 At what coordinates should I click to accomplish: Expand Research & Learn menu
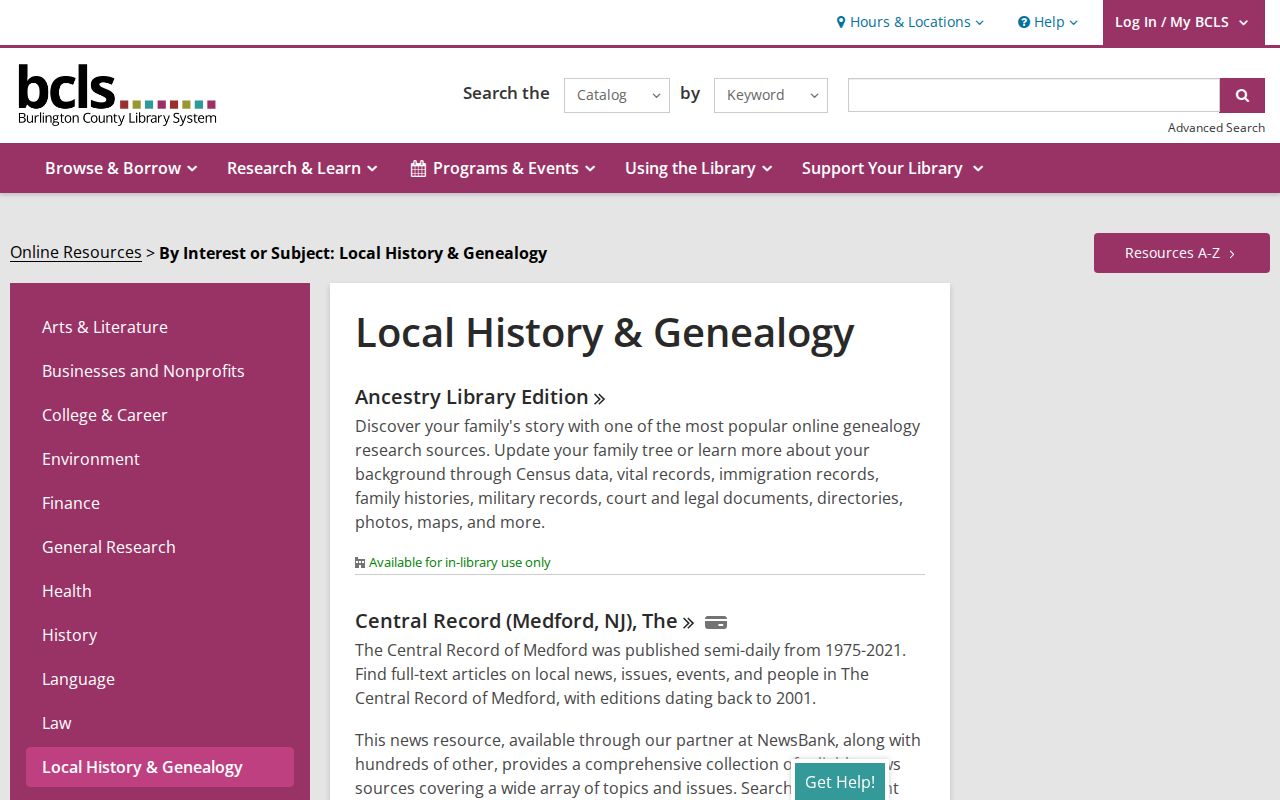[302, 168]
